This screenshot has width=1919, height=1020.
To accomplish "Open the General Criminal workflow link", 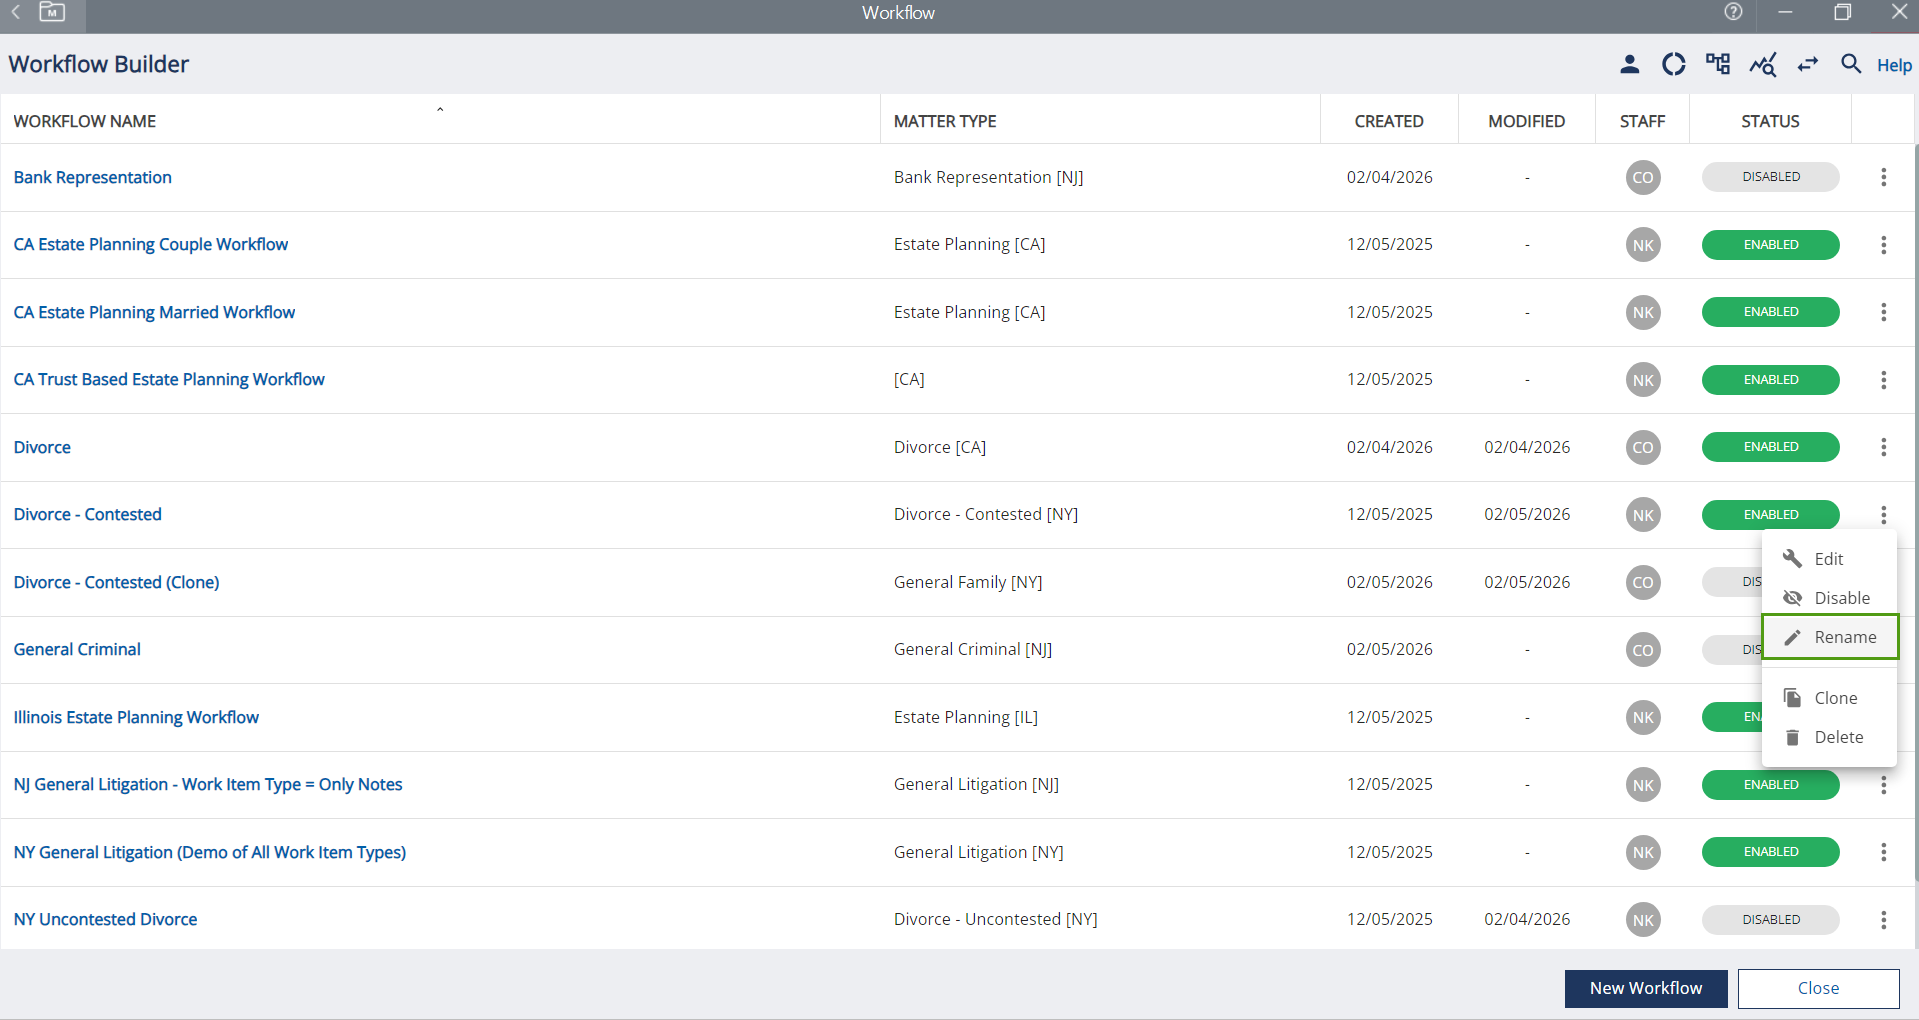I will 77,650.
